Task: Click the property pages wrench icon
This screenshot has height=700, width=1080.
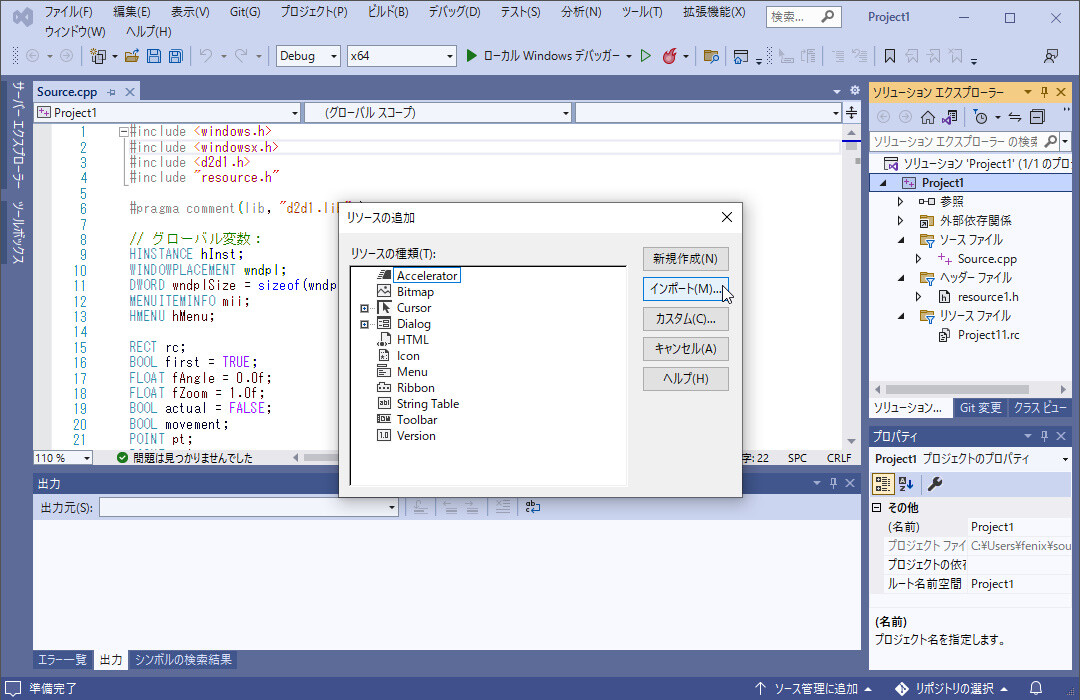Action: [x=934, y=484]
